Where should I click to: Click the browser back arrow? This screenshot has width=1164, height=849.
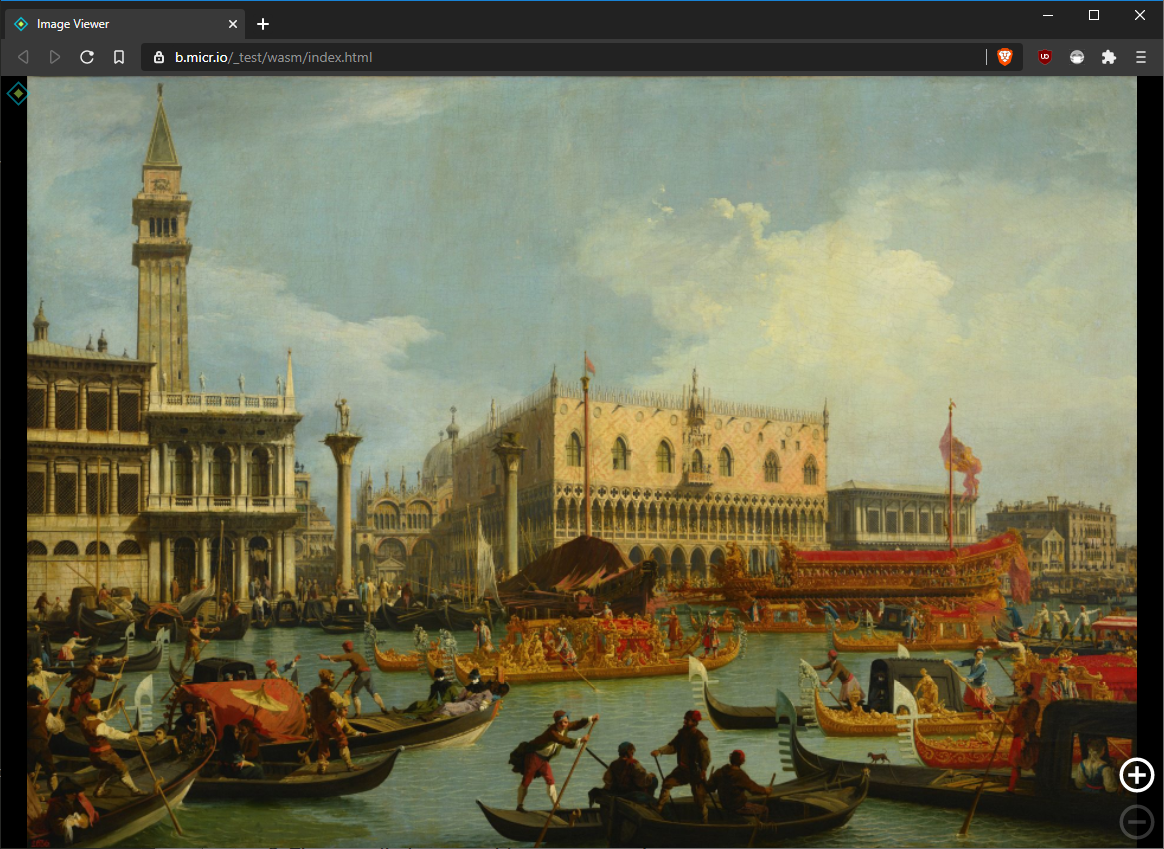pyautogui.click(x=23, y=57)
